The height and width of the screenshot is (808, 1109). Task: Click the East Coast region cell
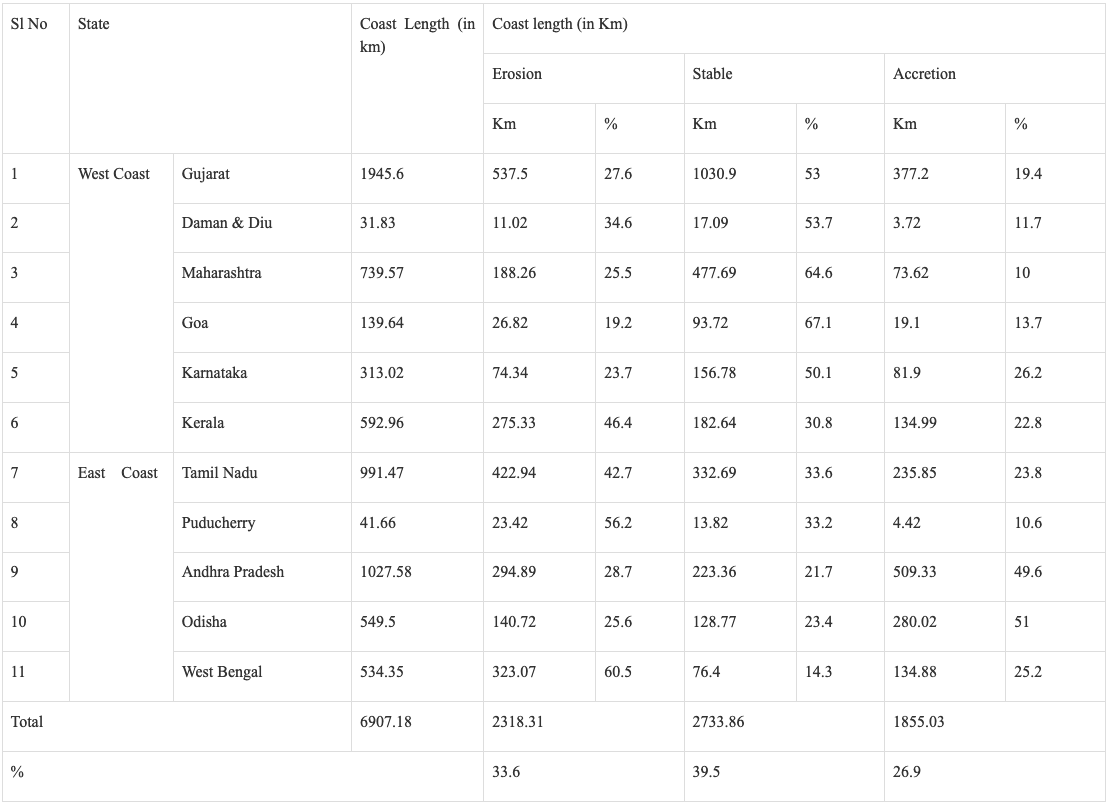point(118,473)
